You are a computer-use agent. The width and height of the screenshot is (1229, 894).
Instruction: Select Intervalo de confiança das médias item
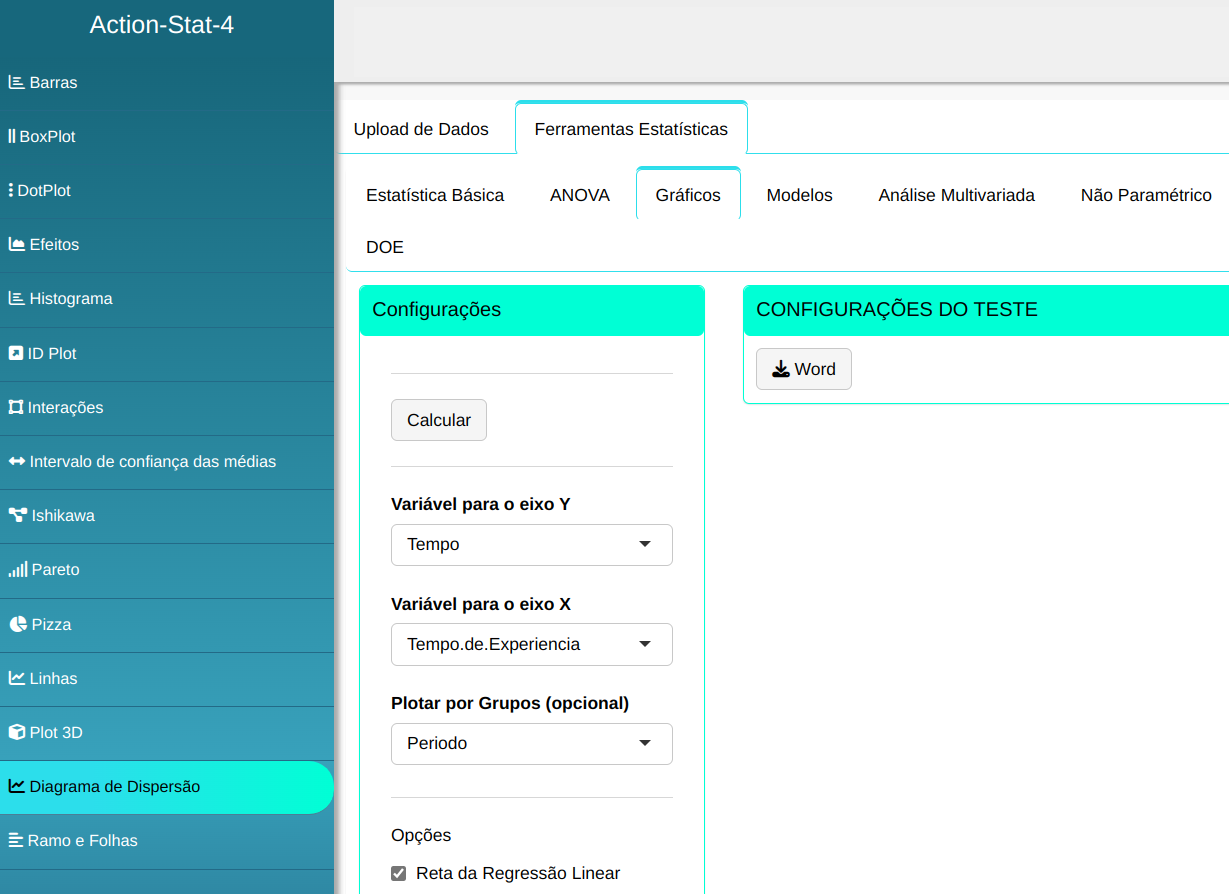(152, 462)
